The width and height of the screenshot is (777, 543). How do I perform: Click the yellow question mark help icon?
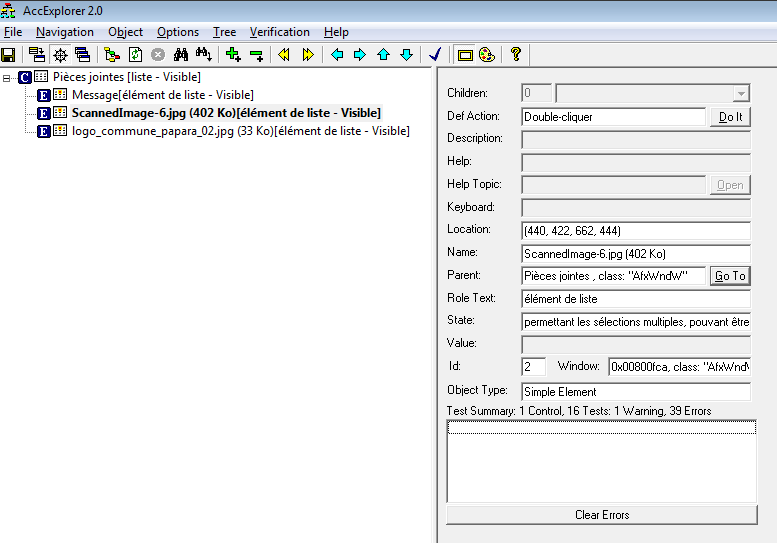(516, 54)
